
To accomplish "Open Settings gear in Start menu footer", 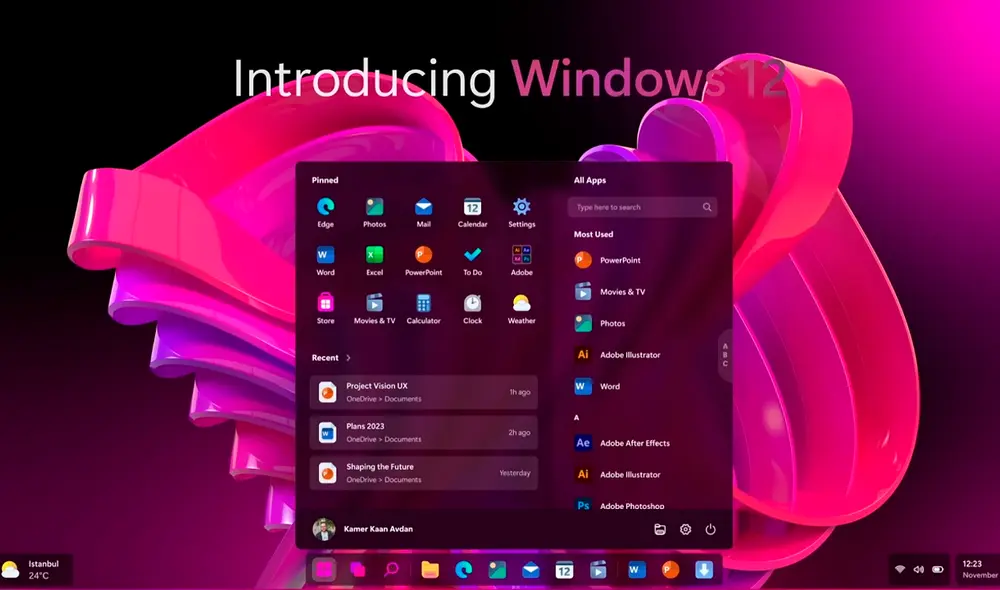I will coord(685,529).
